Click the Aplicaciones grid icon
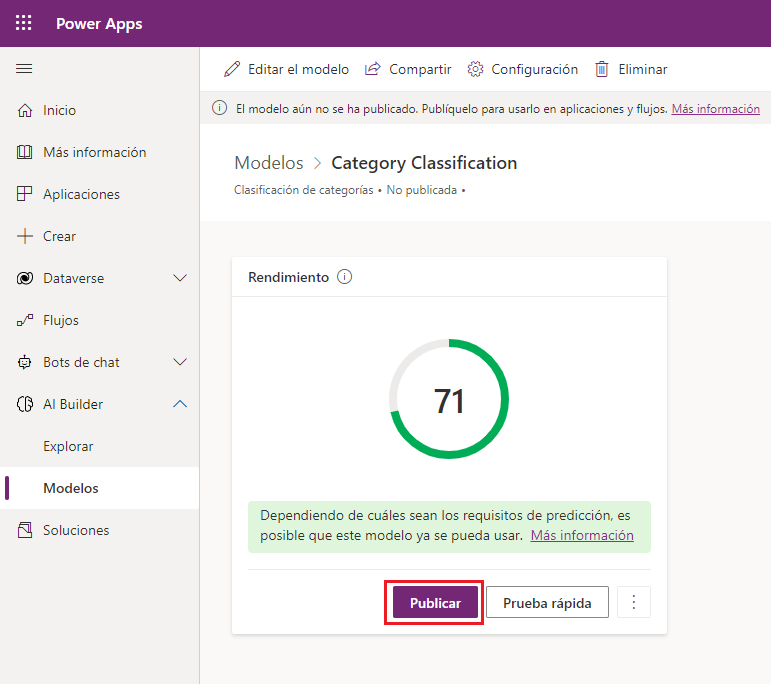This screenshot has height=684, width=771. (25, 194)
